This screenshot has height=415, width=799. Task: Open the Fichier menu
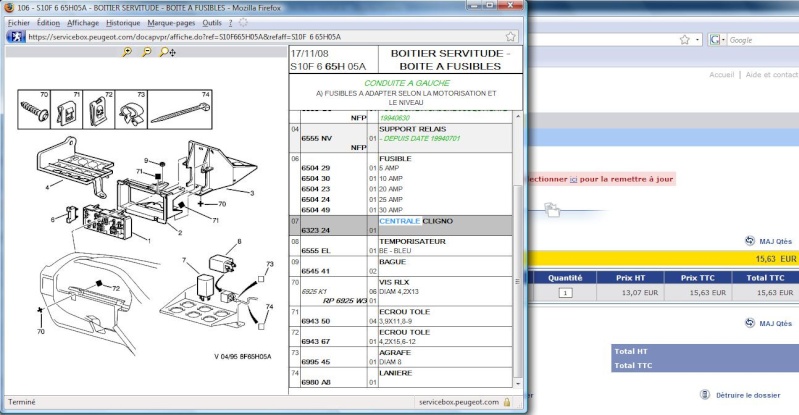point(19,23)
